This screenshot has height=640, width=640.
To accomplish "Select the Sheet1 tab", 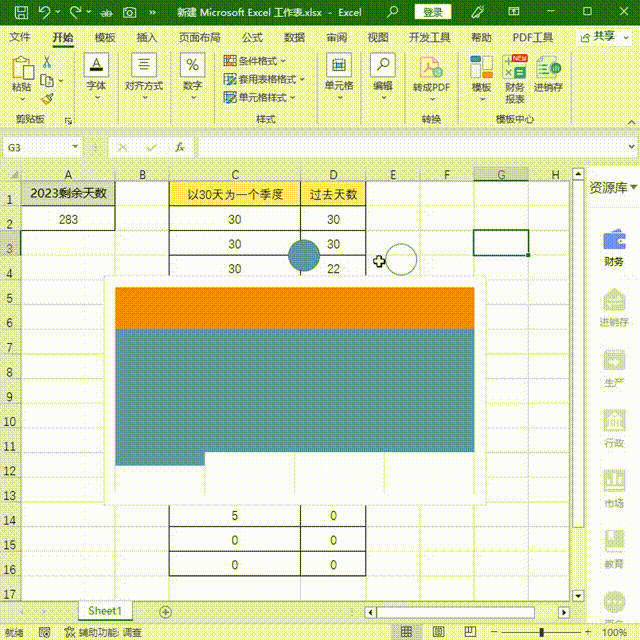I will pyautogui.click(x=105, y=611).
